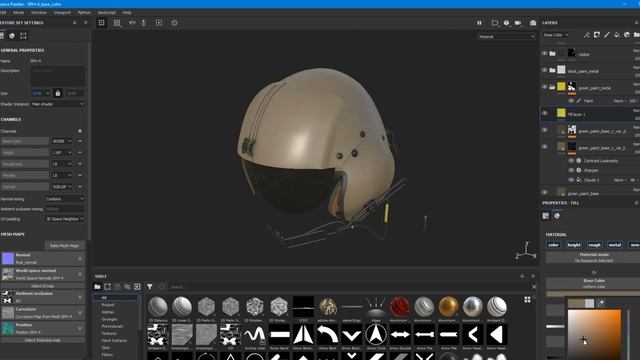This screenshot has width=640, height=360.
Task: Click the red Aluminium material thumbnail in shelf
Action: (x=400, y=307)
